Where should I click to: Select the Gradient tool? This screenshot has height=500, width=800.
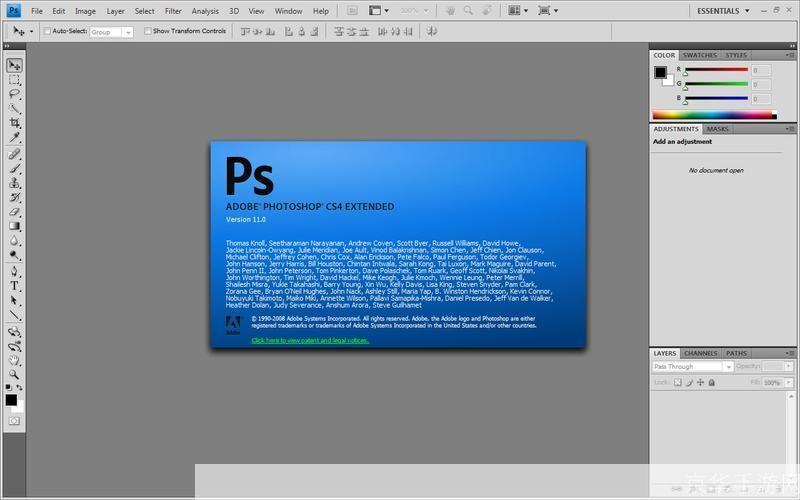click(14, 226)
